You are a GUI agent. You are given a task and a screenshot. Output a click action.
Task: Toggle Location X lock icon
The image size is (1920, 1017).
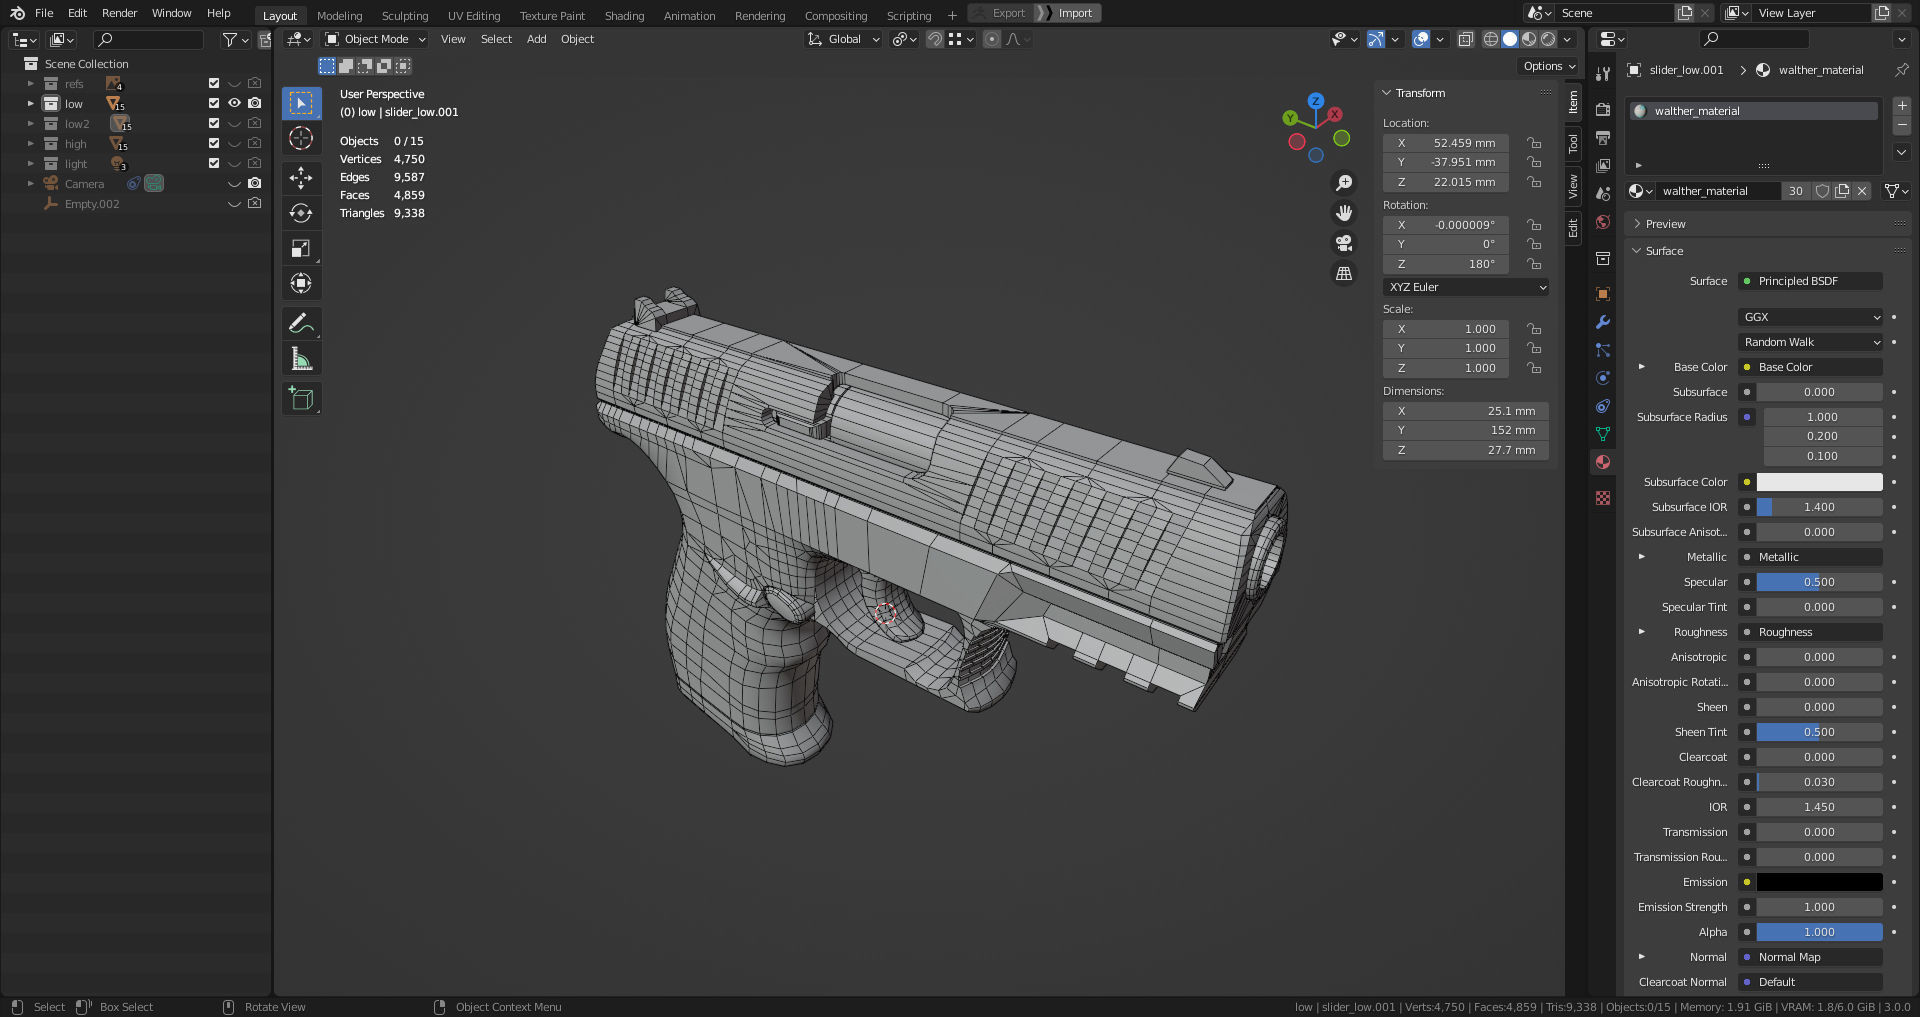[x=1534, y=143]
